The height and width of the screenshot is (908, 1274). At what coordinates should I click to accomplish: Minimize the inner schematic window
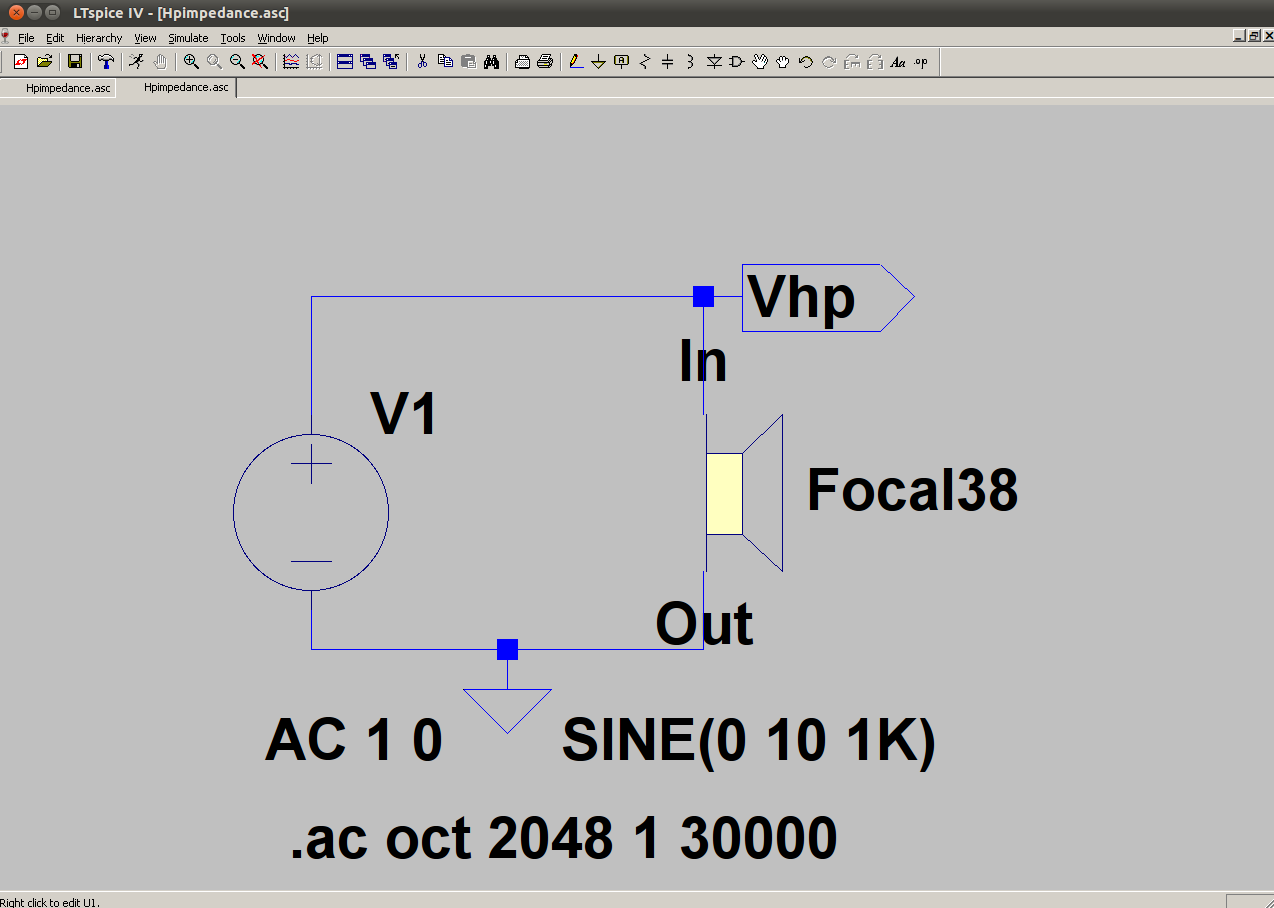click(x=1240, y=36)
